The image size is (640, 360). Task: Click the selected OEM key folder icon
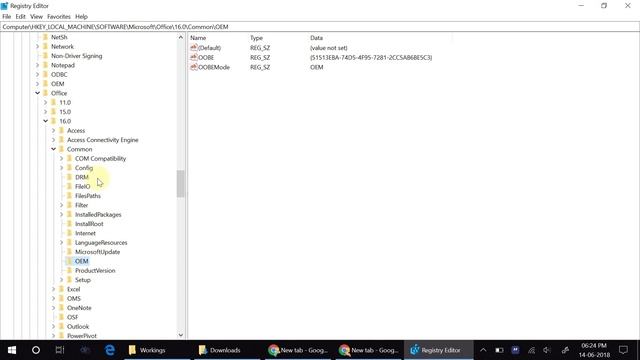[x=69, y=261]
